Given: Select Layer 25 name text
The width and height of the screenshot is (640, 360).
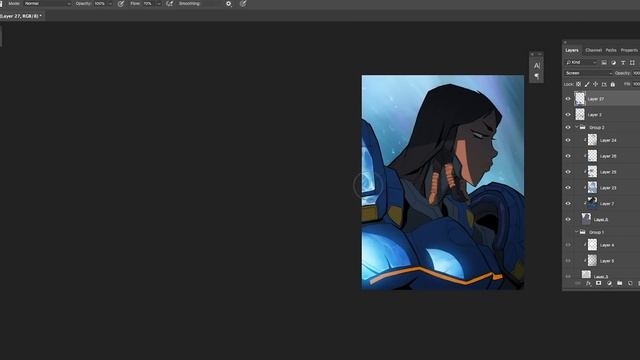Looking at the screenshot, I should pos(608,172).
